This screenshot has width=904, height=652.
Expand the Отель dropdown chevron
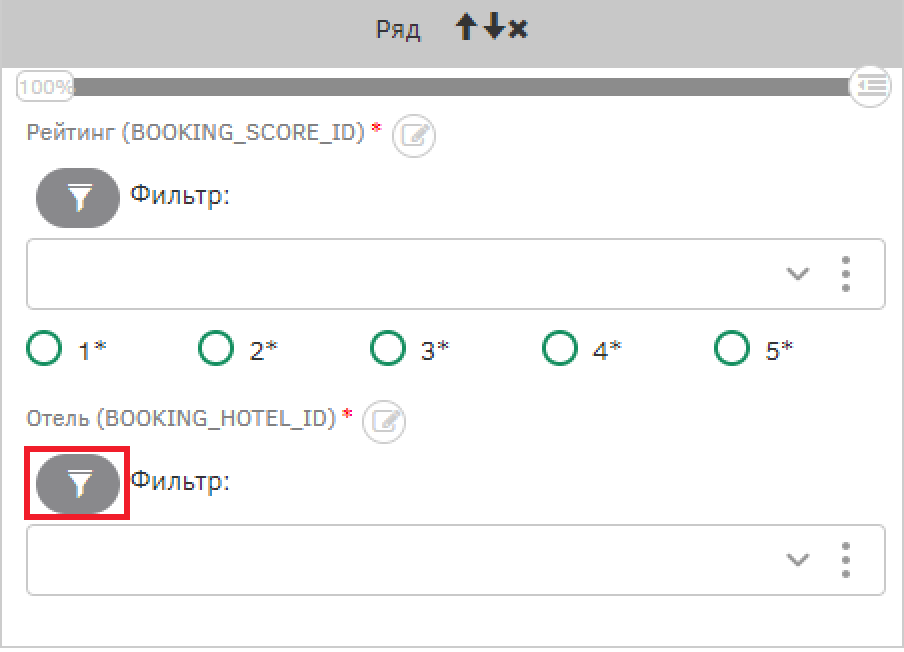[x=798, y=559]
